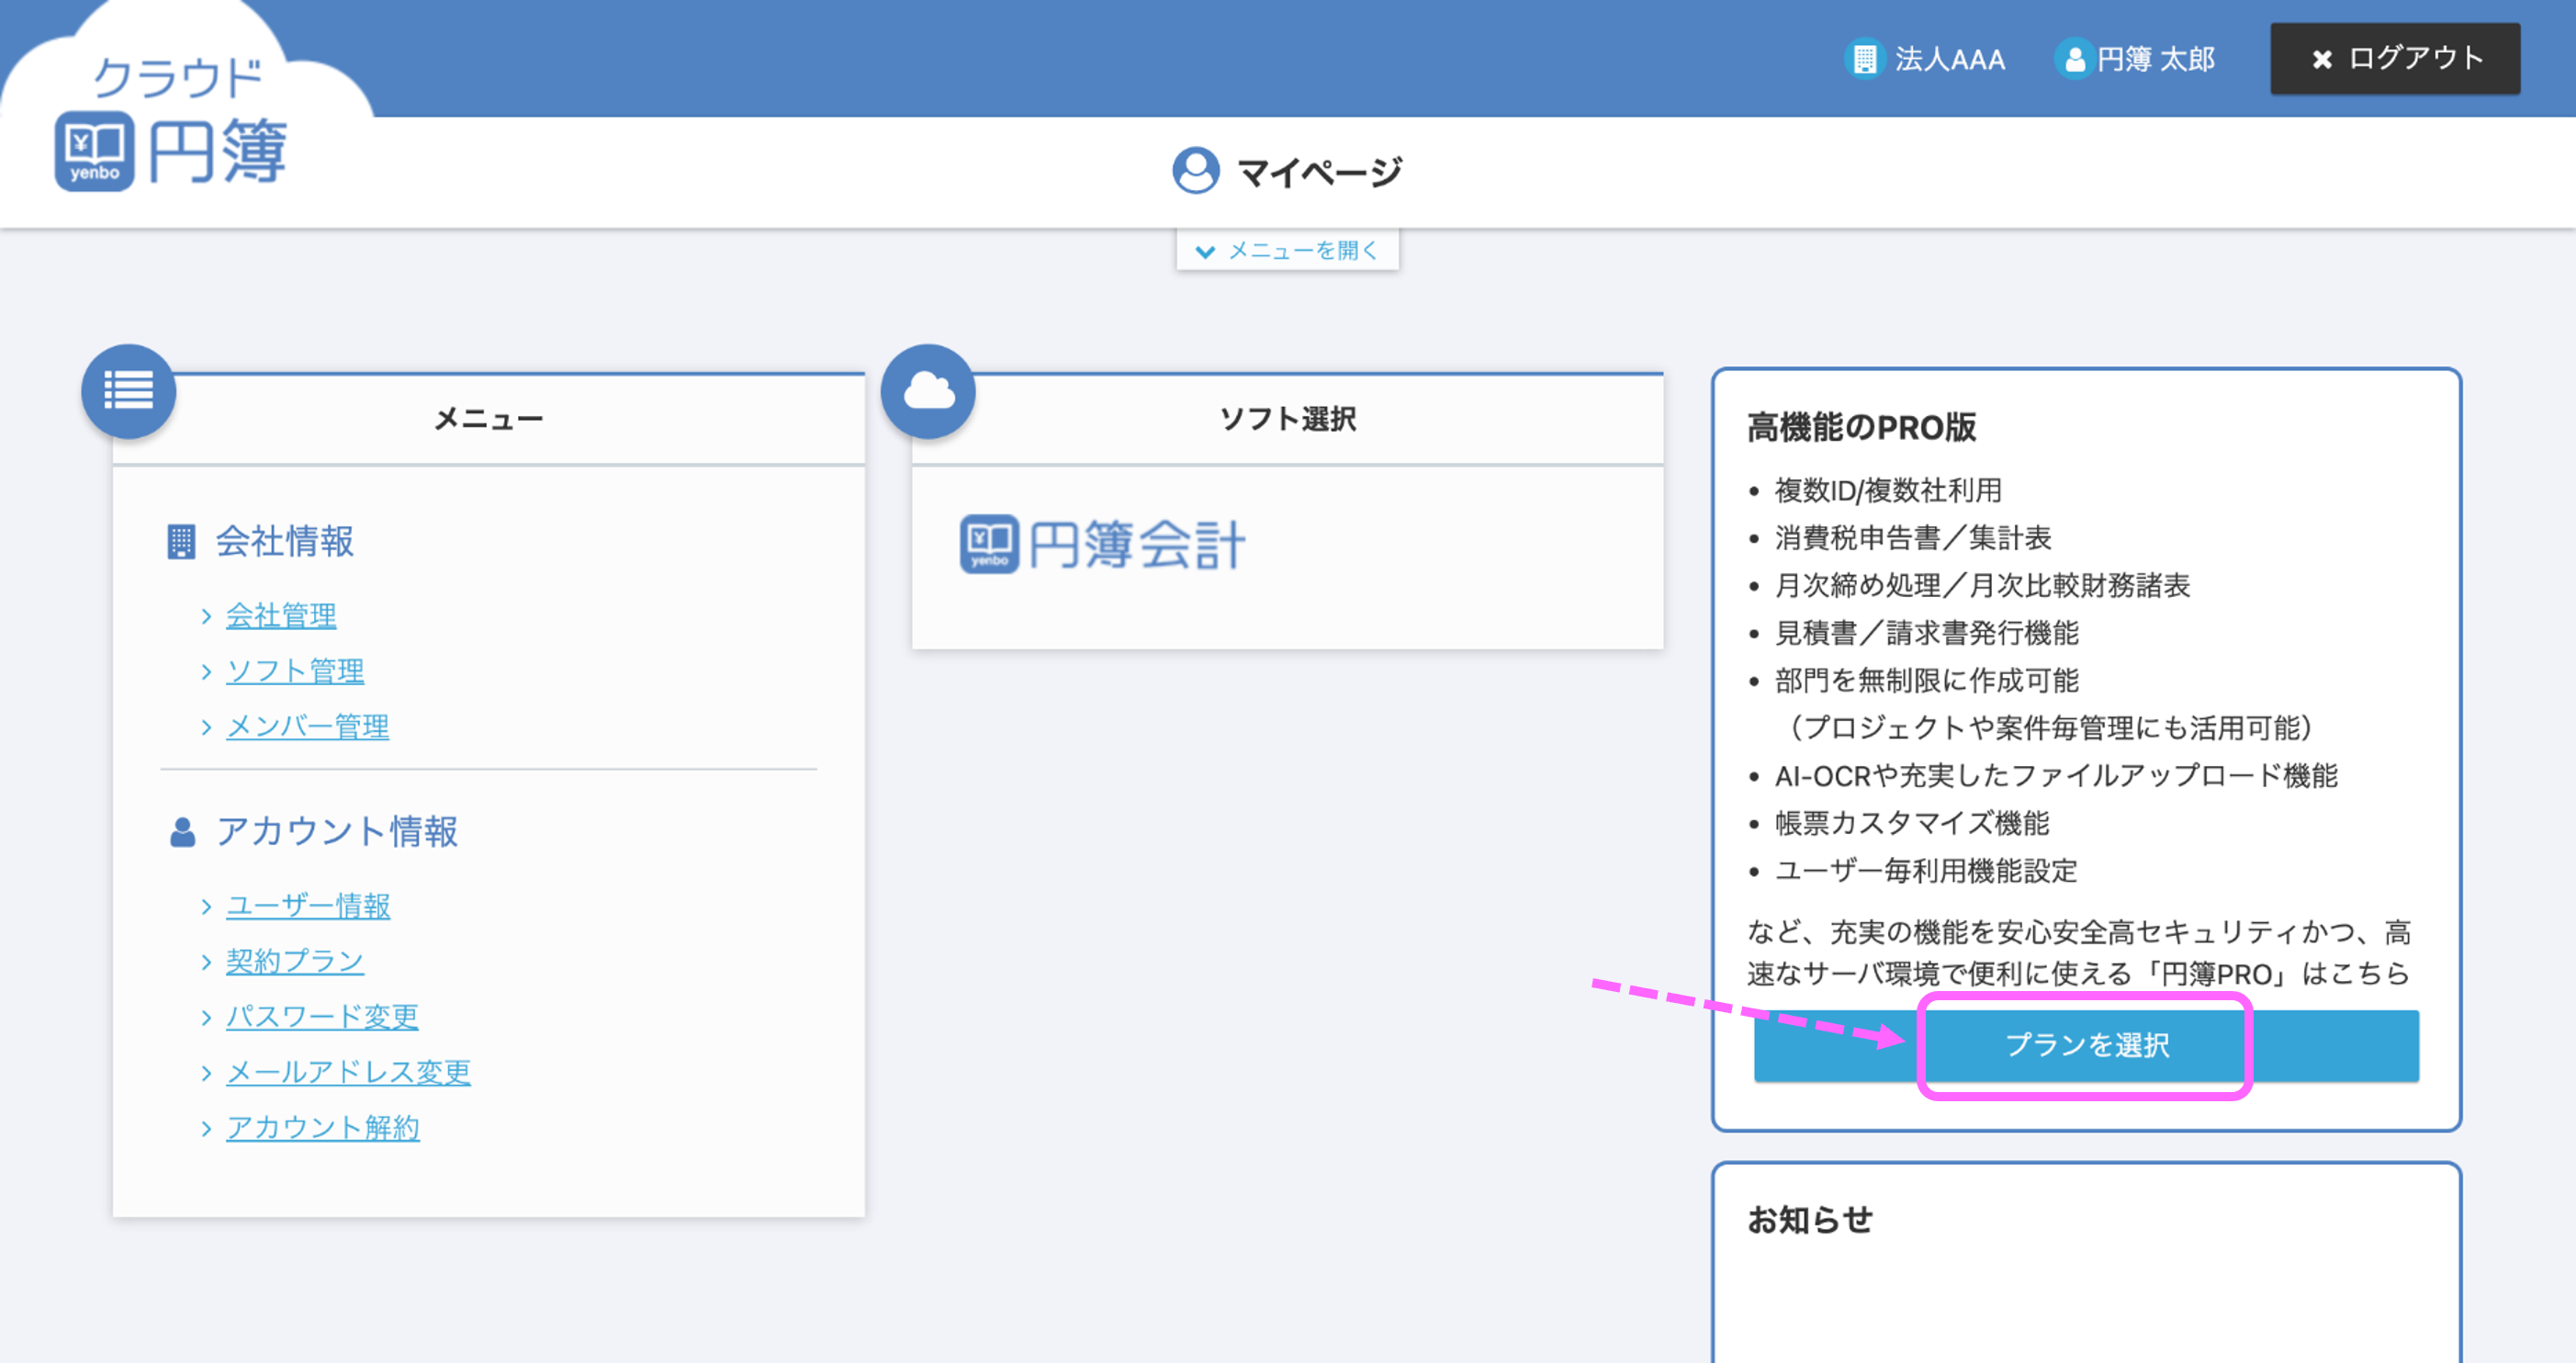Click the 円簿 太郎 user avatar icon

pyautogui.click(x=2075, y=59)
